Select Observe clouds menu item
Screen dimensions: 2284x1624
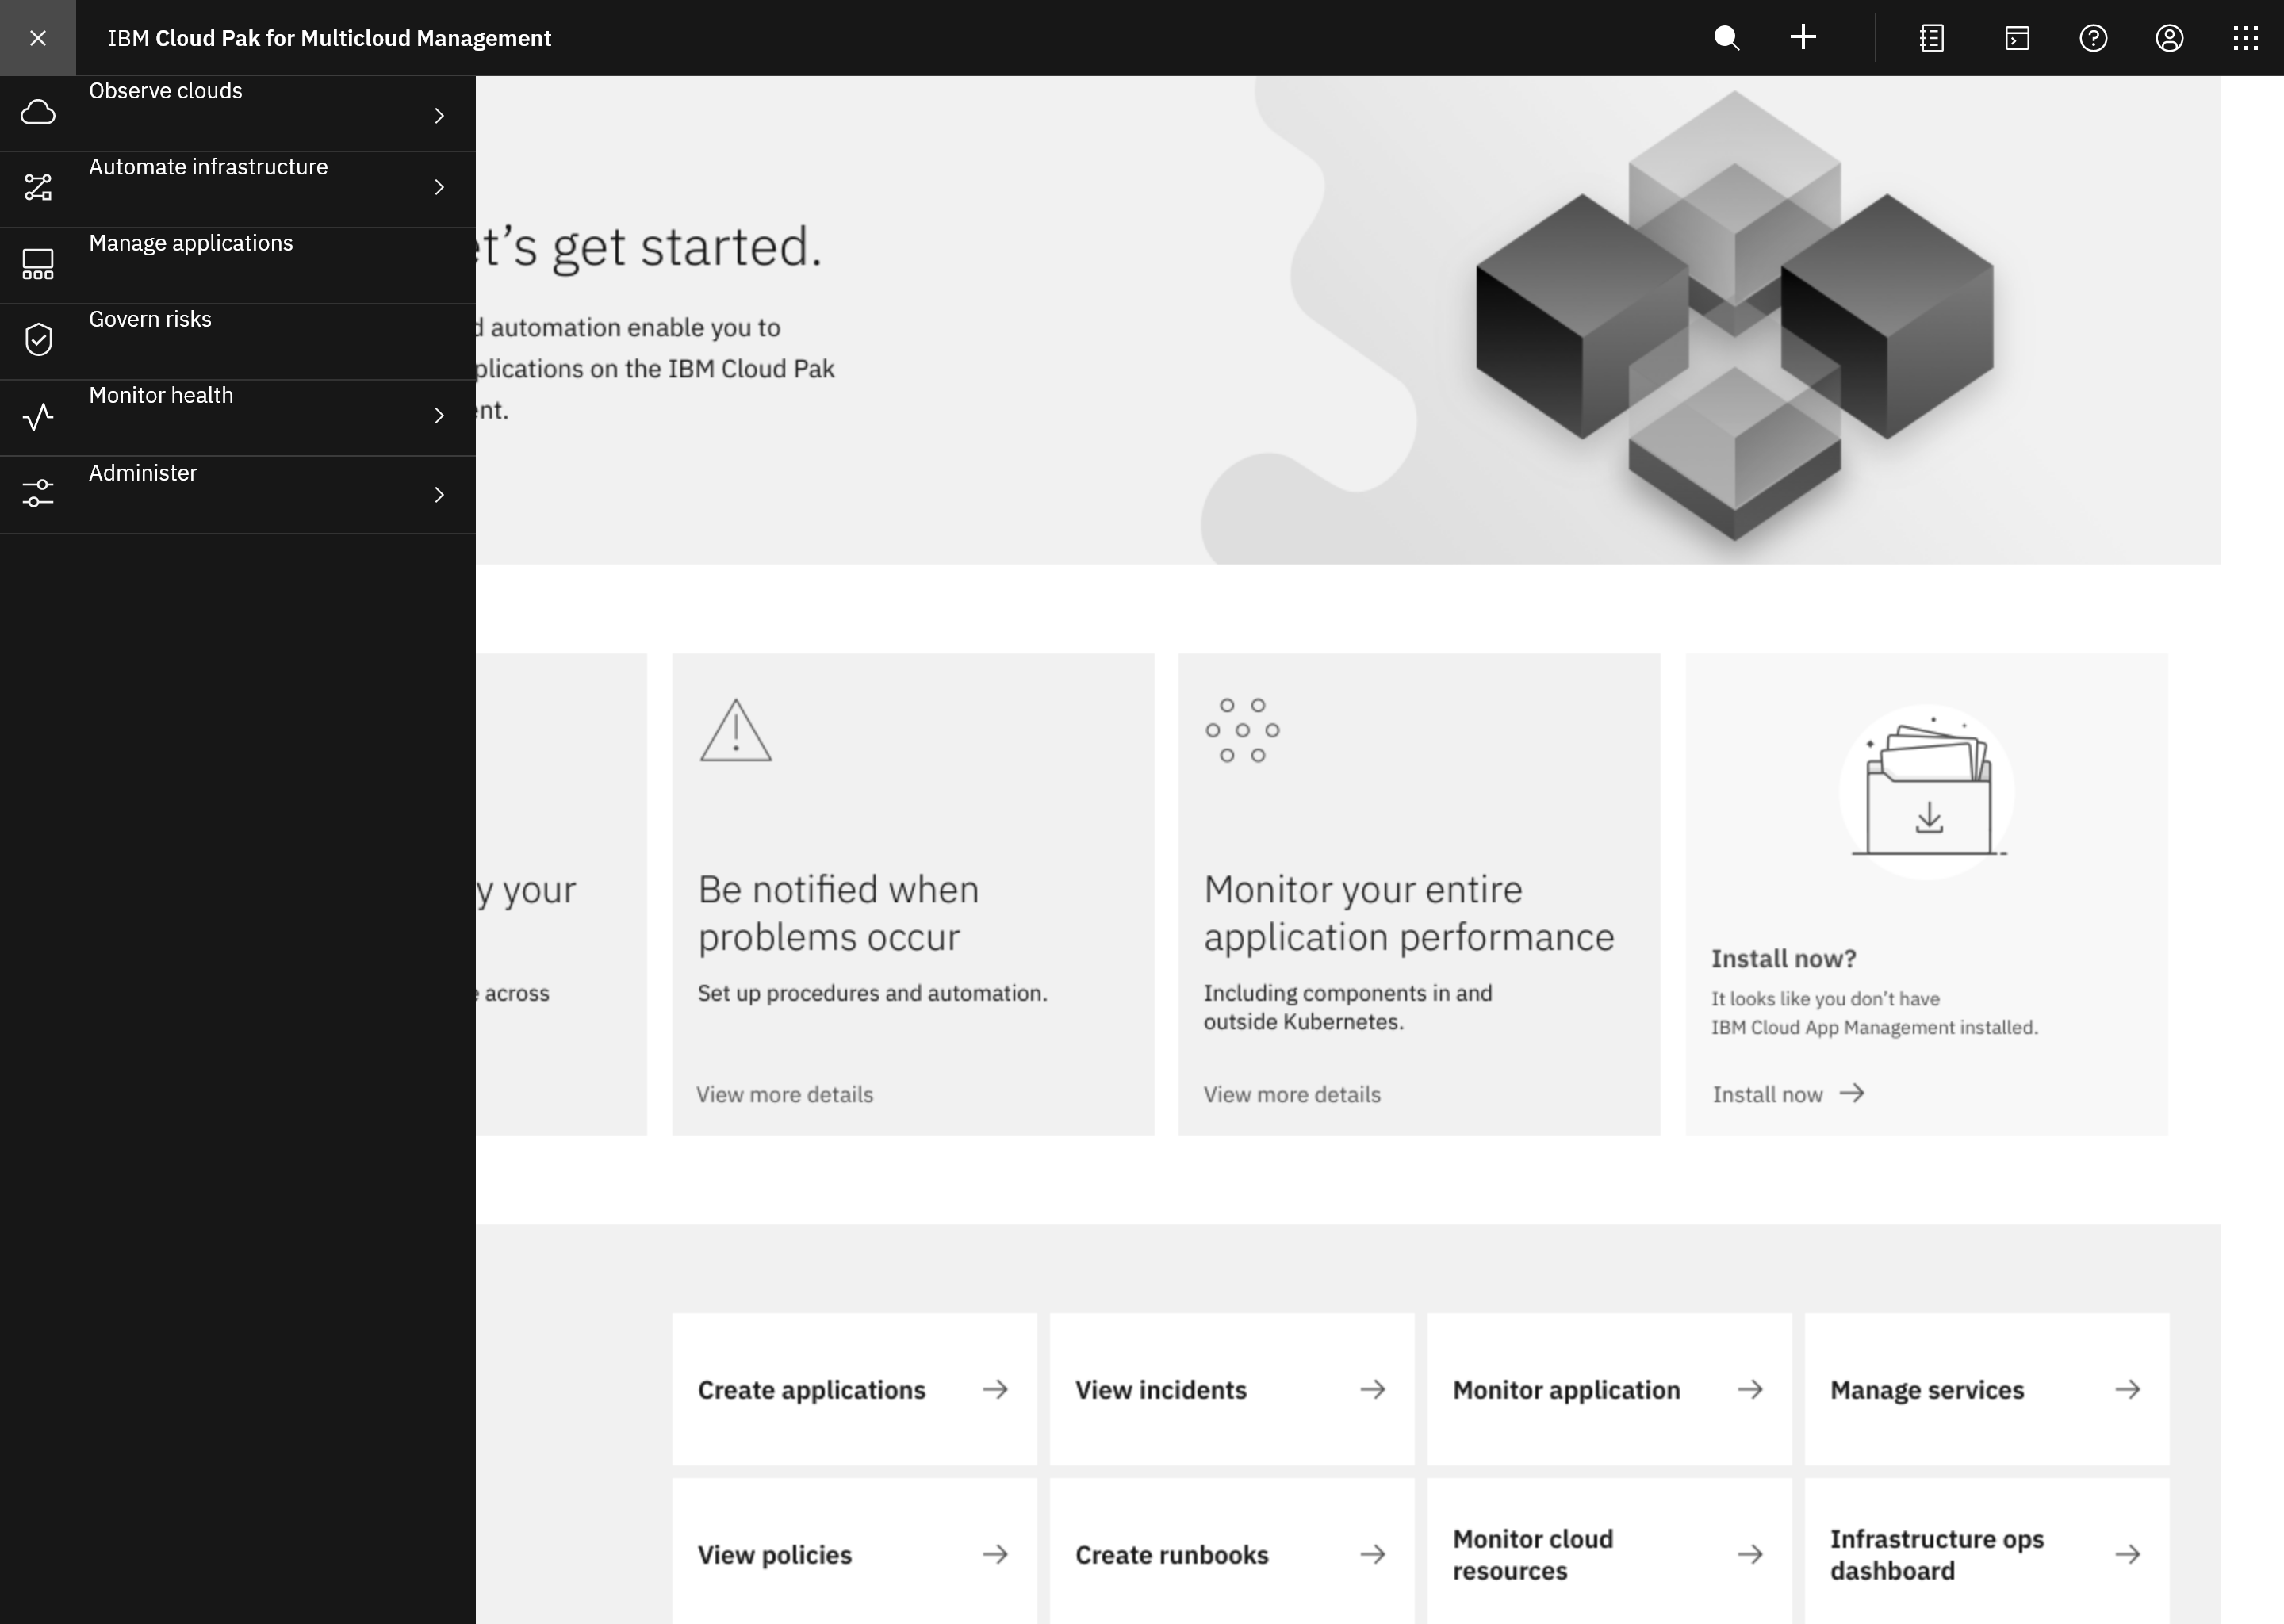tap(238, 113)
